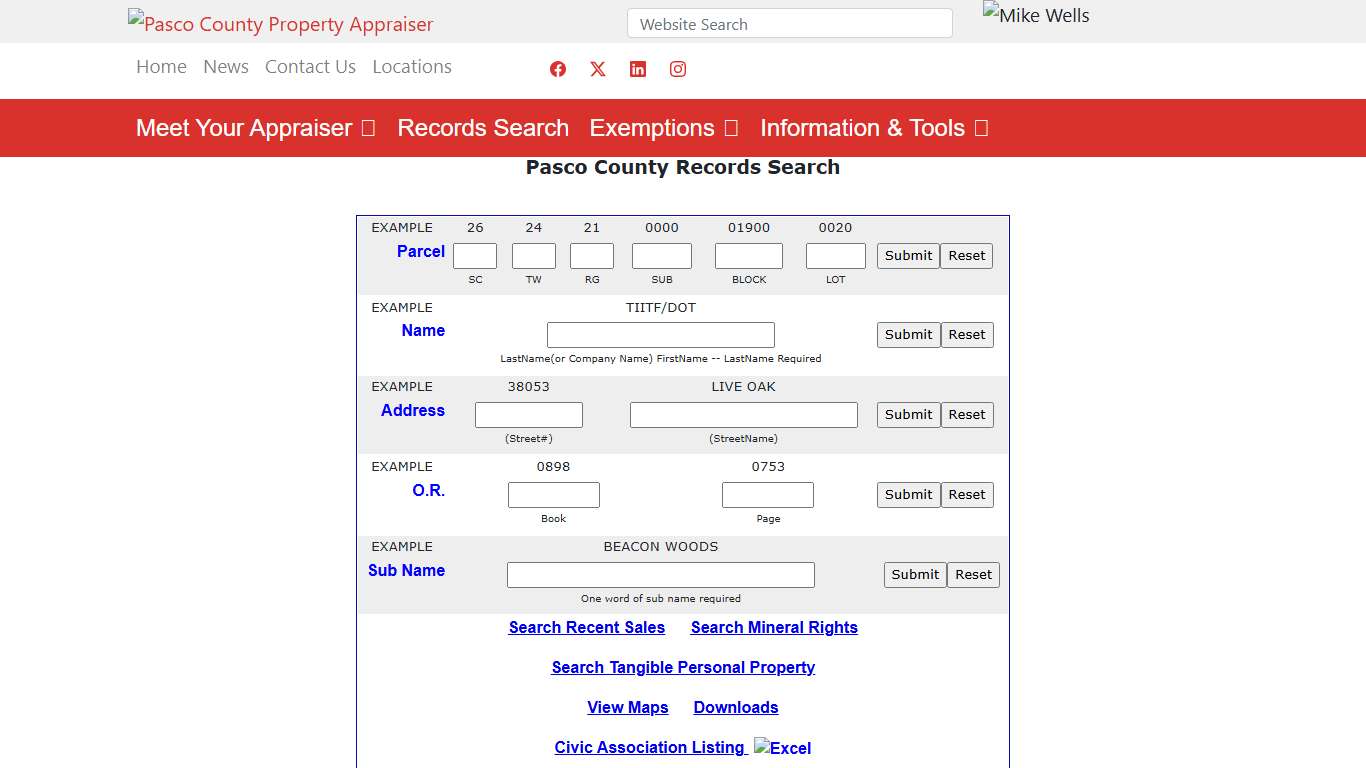Image resolution: width=1366 pixels, height=768 pixels.
Task: Click the StreetName address input field
Action: (x=743, y=414)
